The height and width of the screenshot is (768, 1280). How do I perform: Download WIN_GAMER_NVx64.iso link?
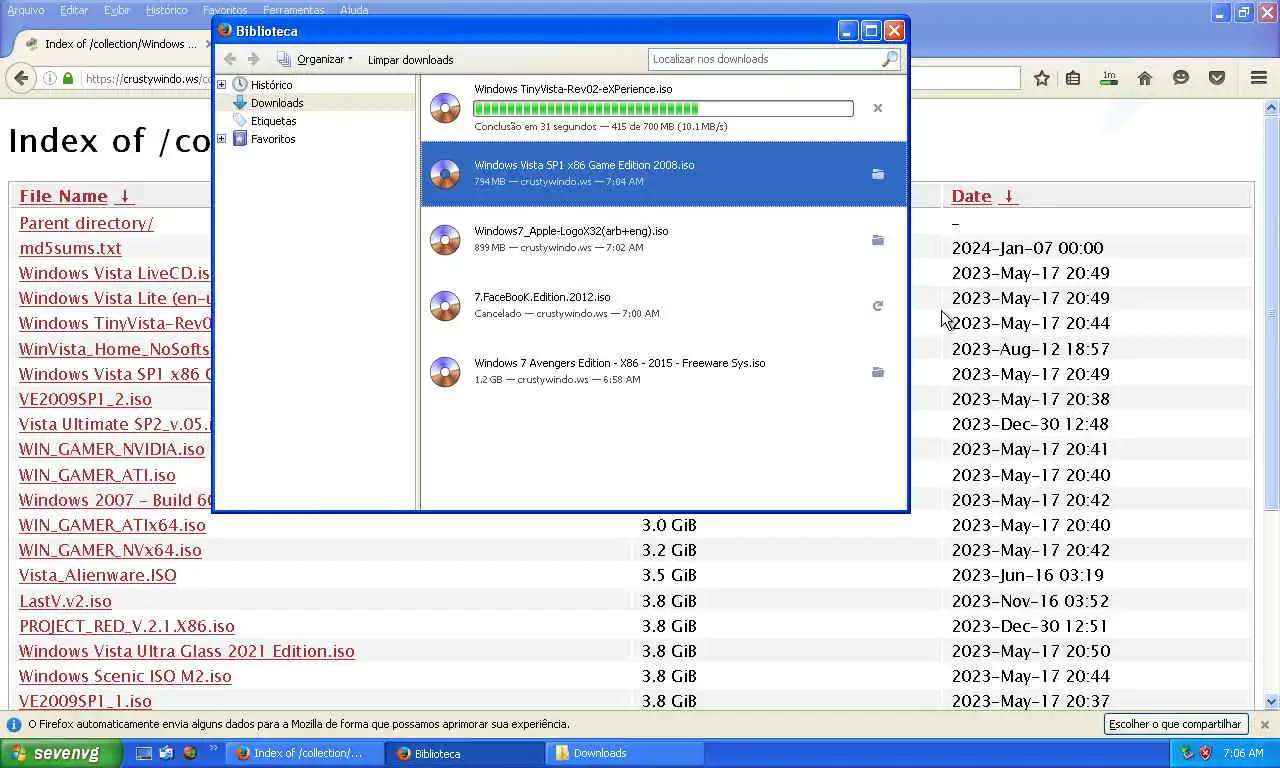(110, 550)
